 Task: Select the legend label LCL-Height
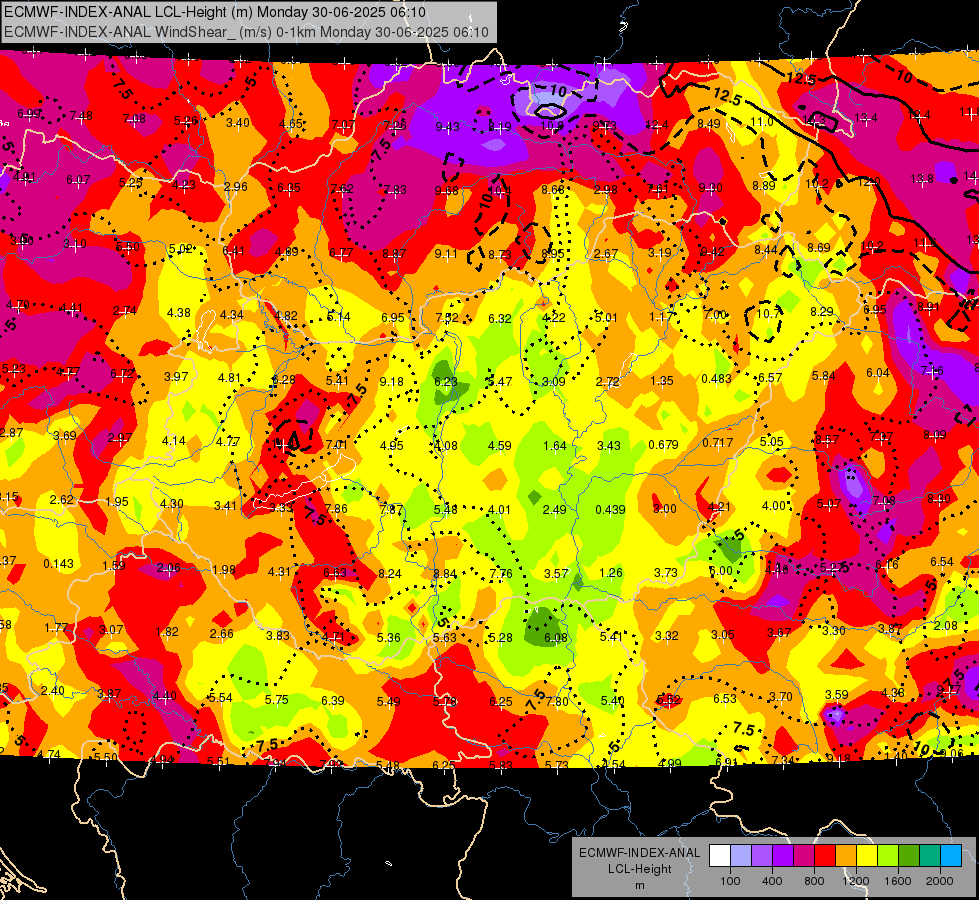(639, 869)
